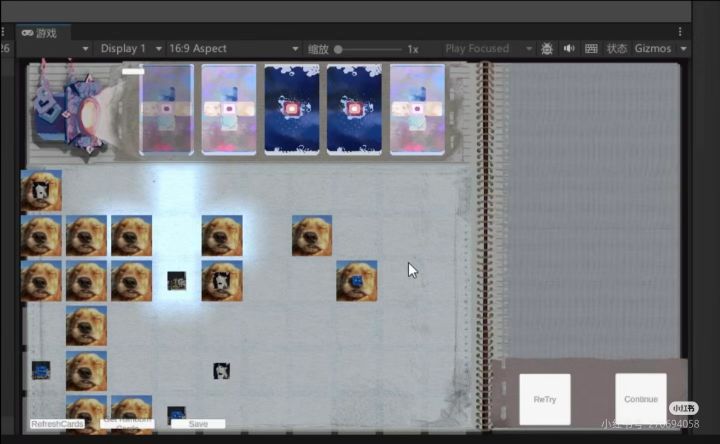Viewport: 720px width, 444px height.
Task: Toggle the 状态 stats overlay
Action: [x=617, y=48]
